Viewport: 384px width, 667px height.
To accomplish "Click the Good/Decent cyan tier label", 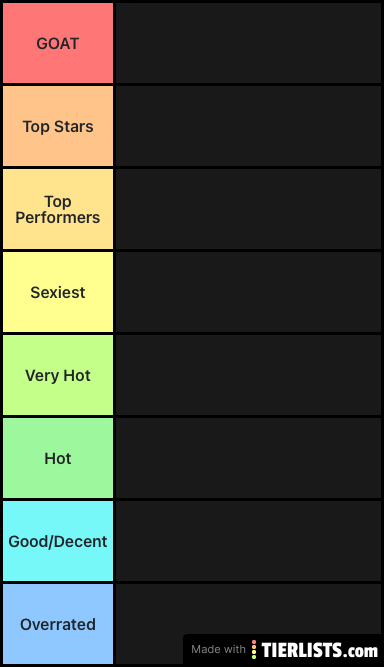I will [x=58, y=541].
